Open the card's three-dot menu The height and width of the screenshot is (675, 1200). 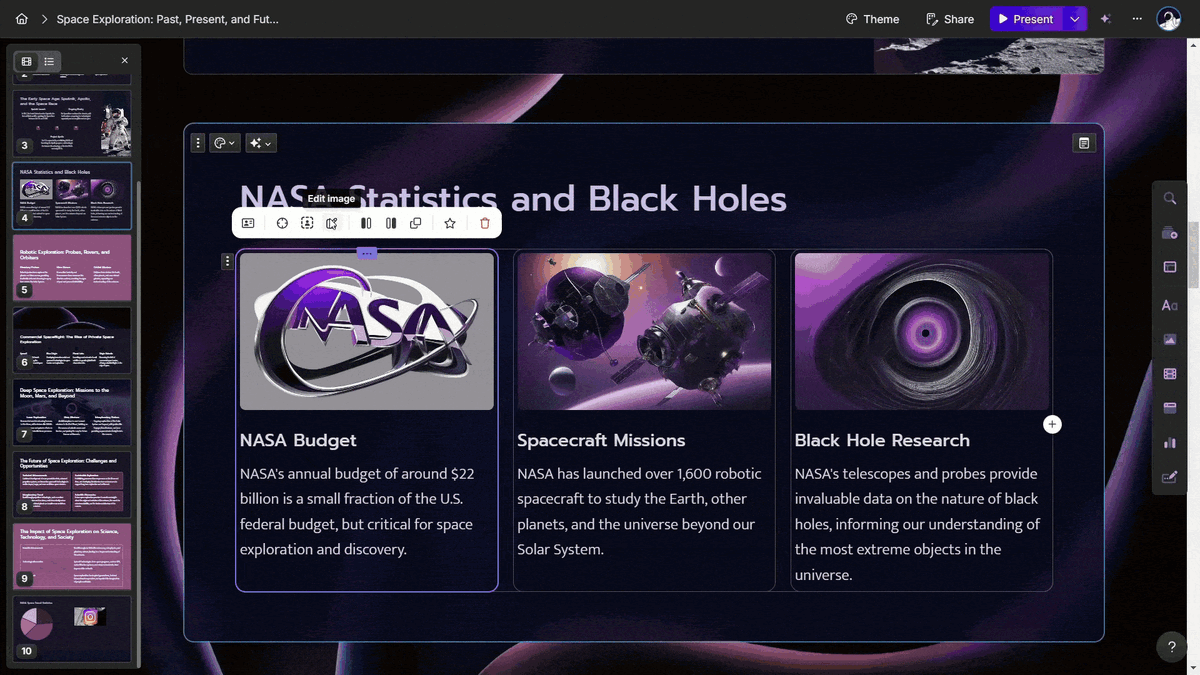pos(198,143)
